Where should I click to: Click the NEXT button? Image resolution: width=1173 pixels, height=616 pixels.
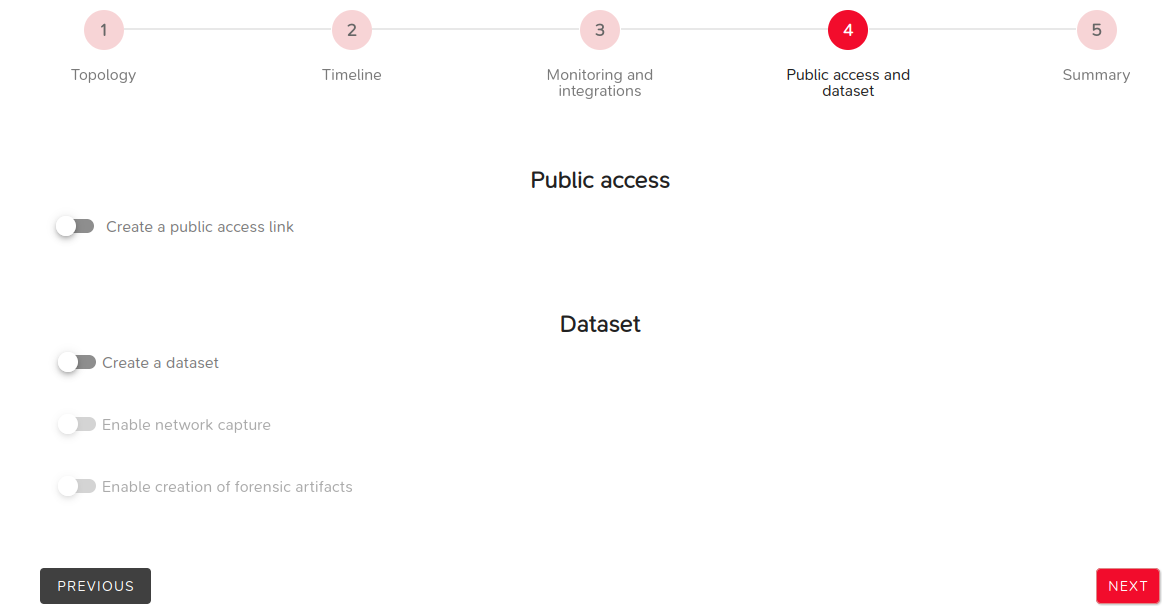click(x=1127, y=586)
